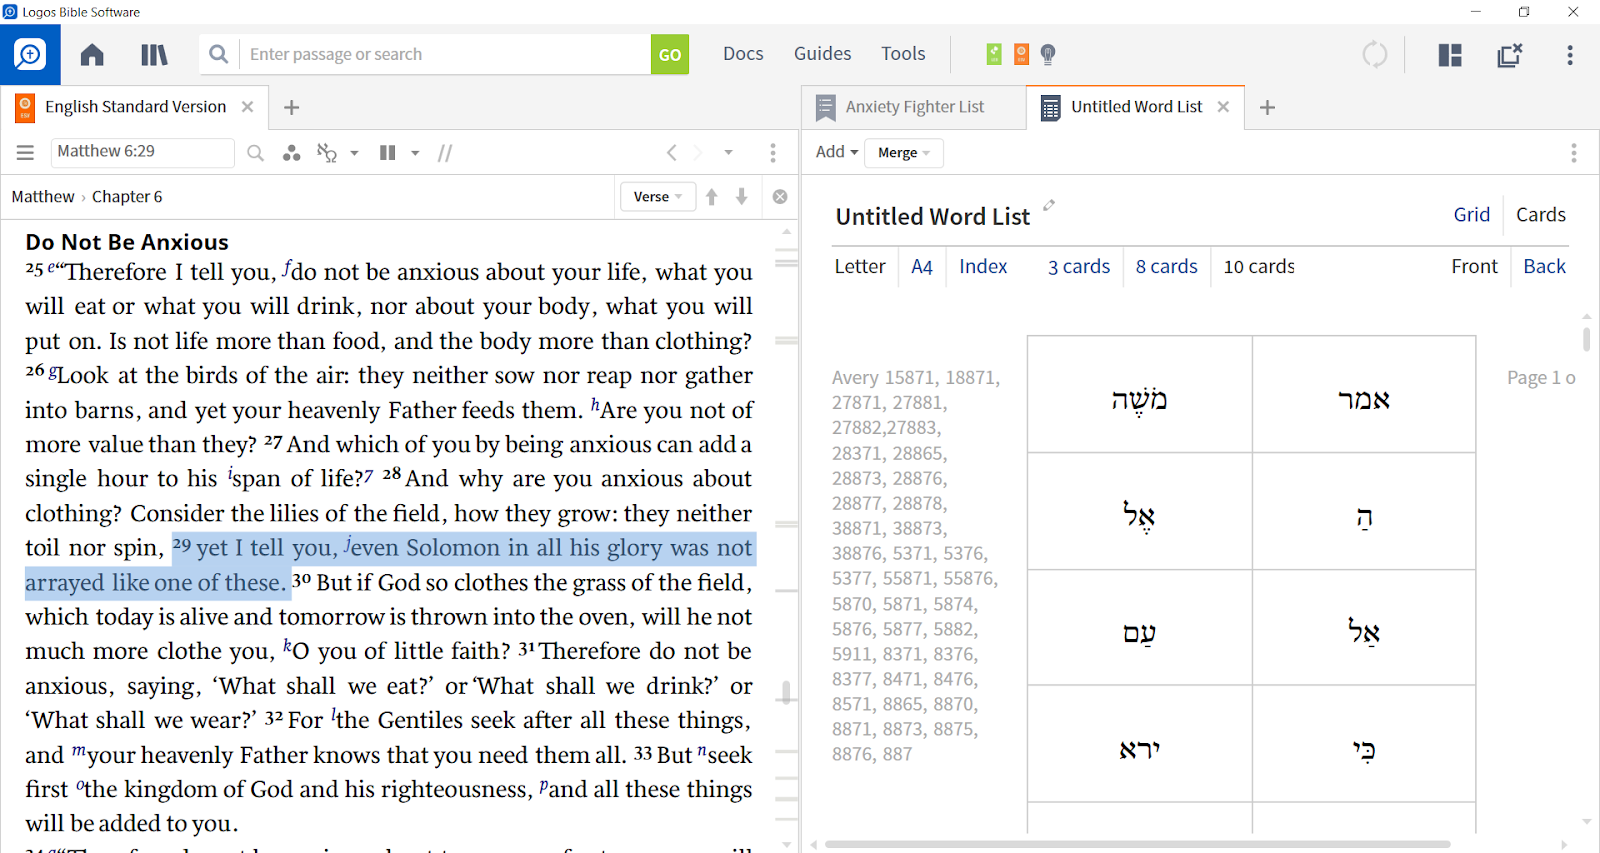Close the Untitled Word List tab

[x=1223, y=107]
